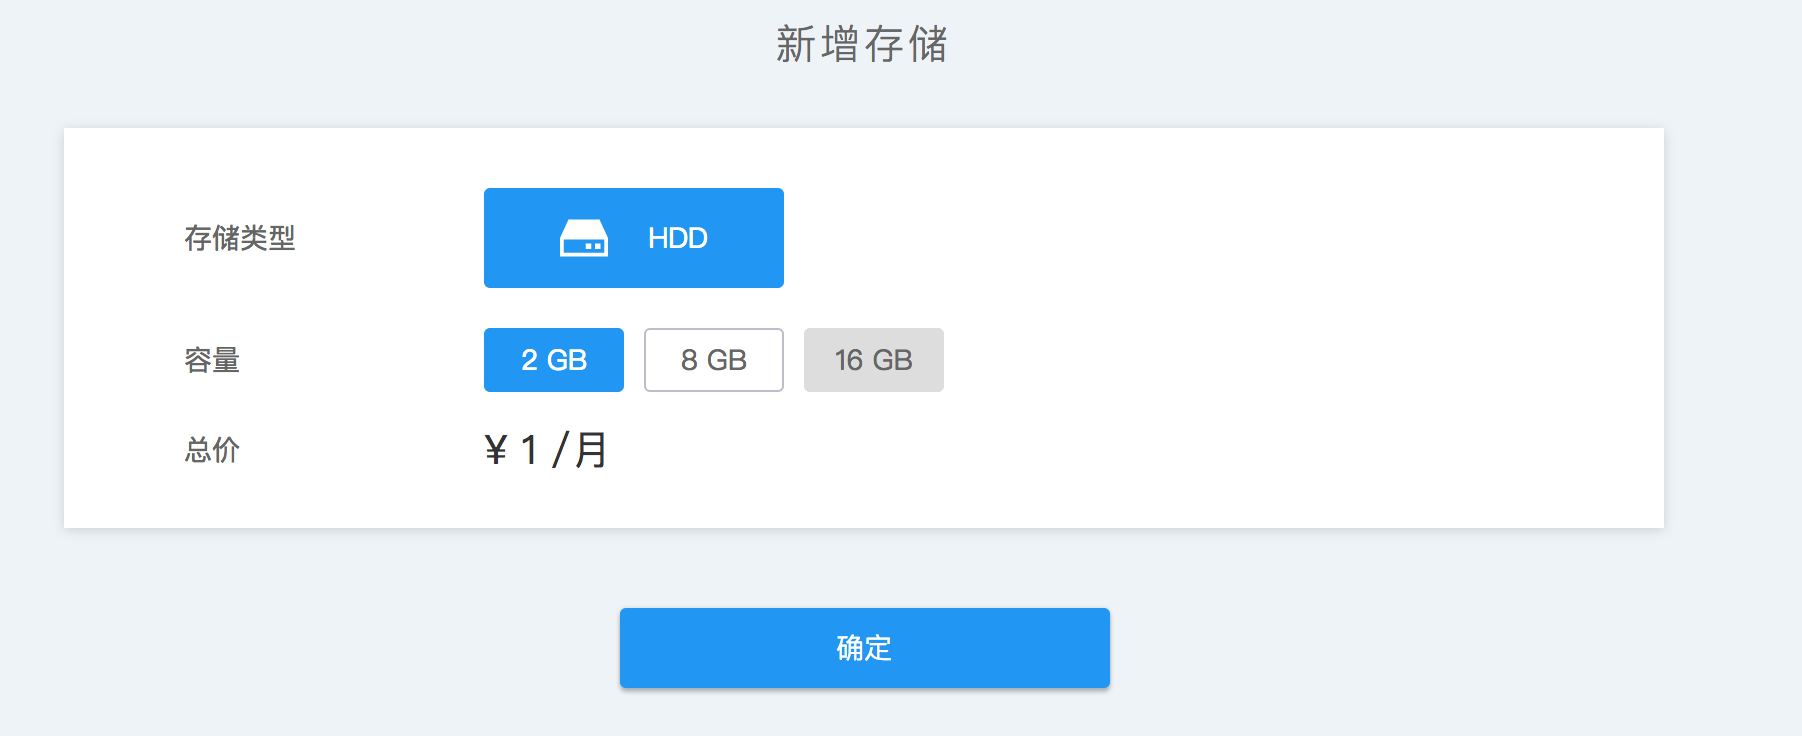Click the number 16 in the capacity options

[x=849, y=360]
